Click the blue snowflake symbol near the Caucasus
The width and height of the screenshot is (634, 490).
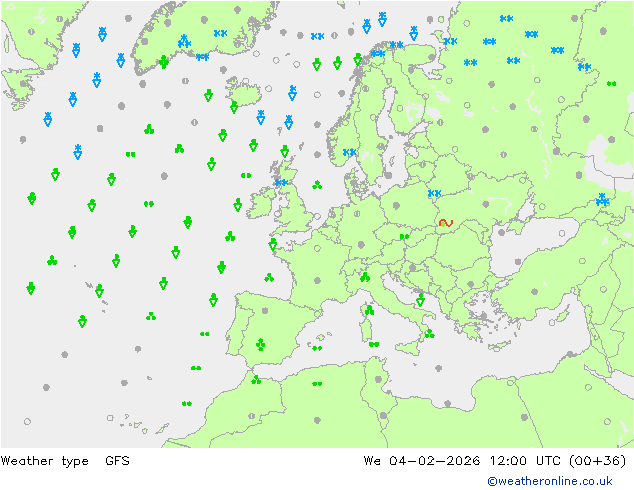[602, 200]
